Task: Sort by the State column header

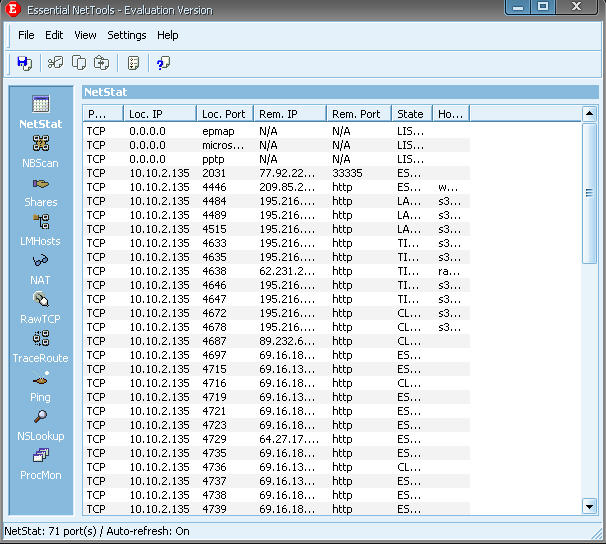Action: coord(412,114)
